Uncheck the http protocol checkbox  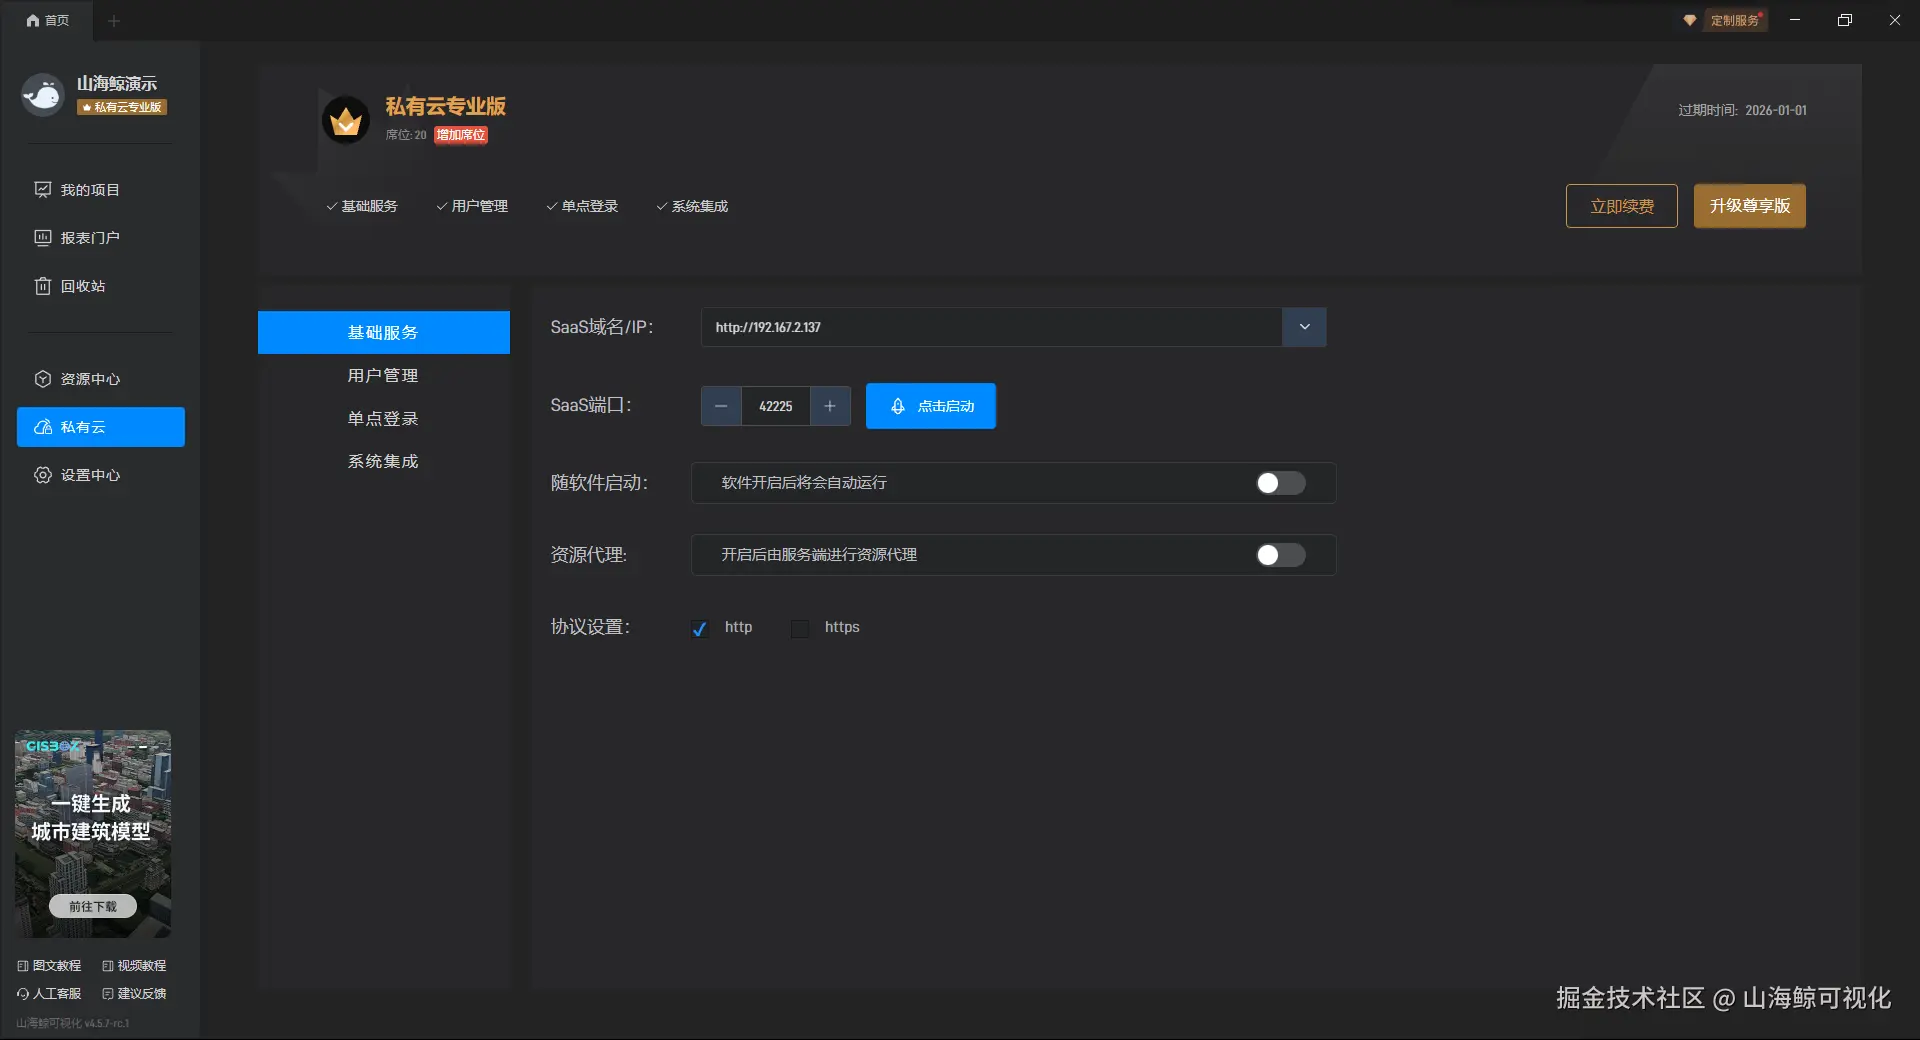(x=700, y=628)
